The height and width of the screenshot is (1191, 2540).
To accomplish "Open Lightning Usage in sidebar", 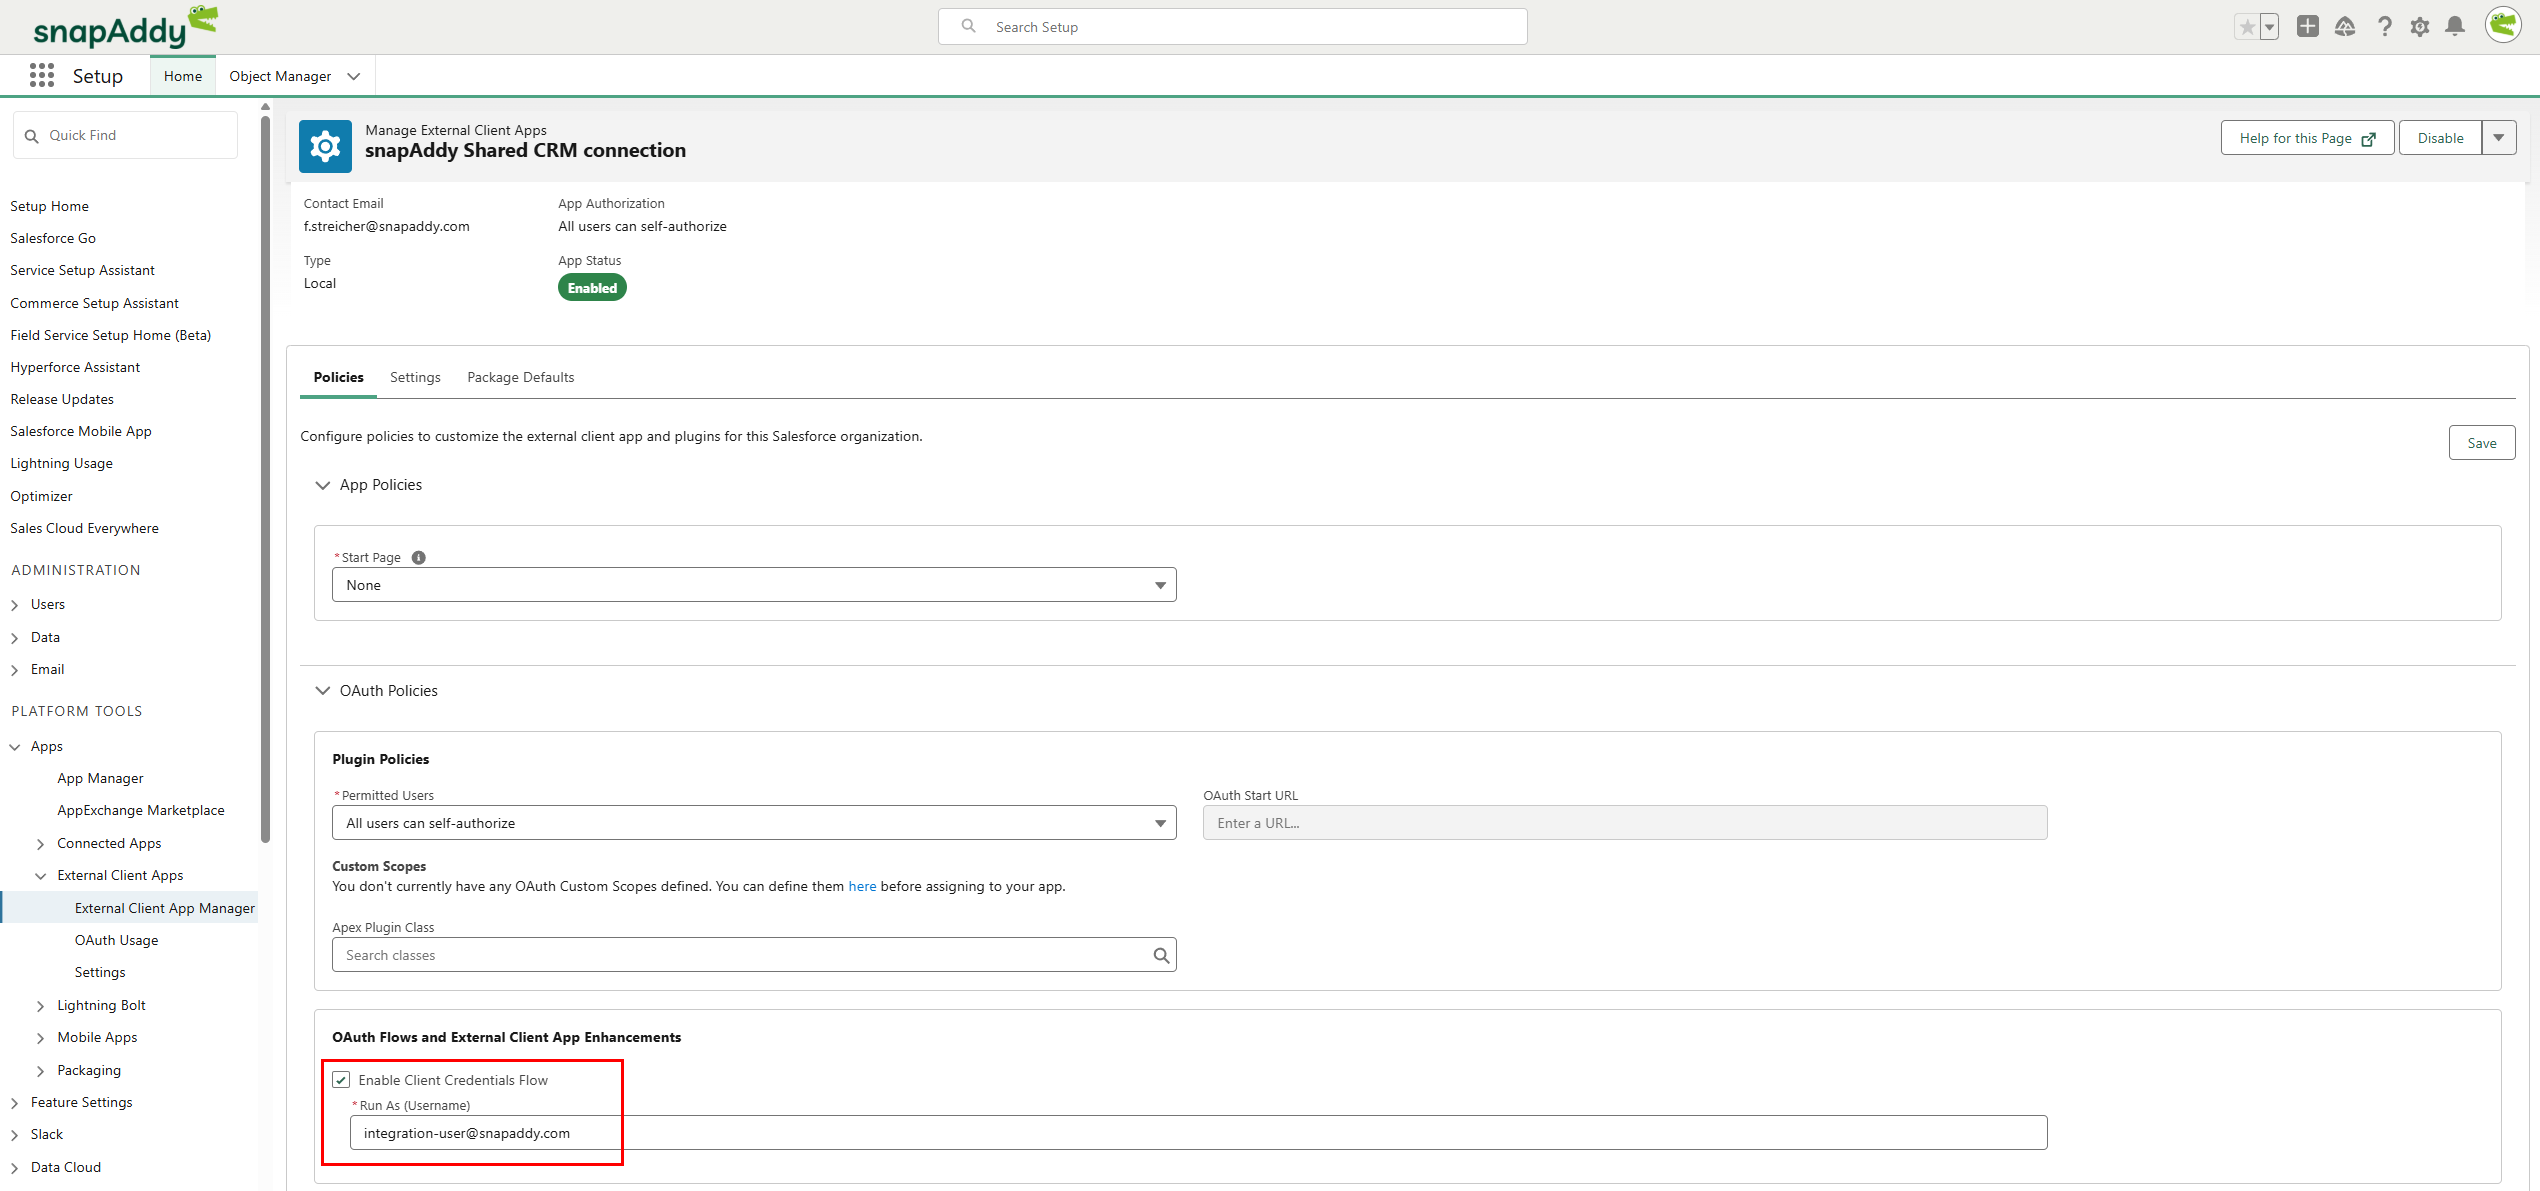I will tap(61, 463).
